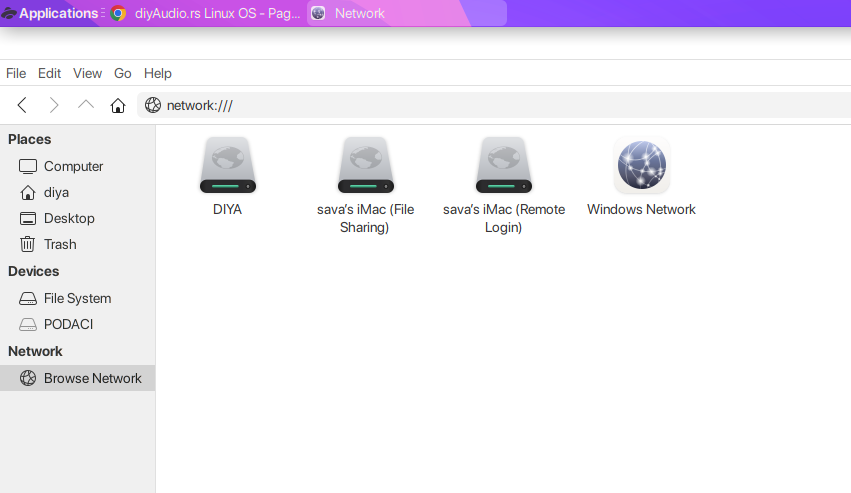Open Desktop in Places sidebar
851x493 pixels.
78,218
